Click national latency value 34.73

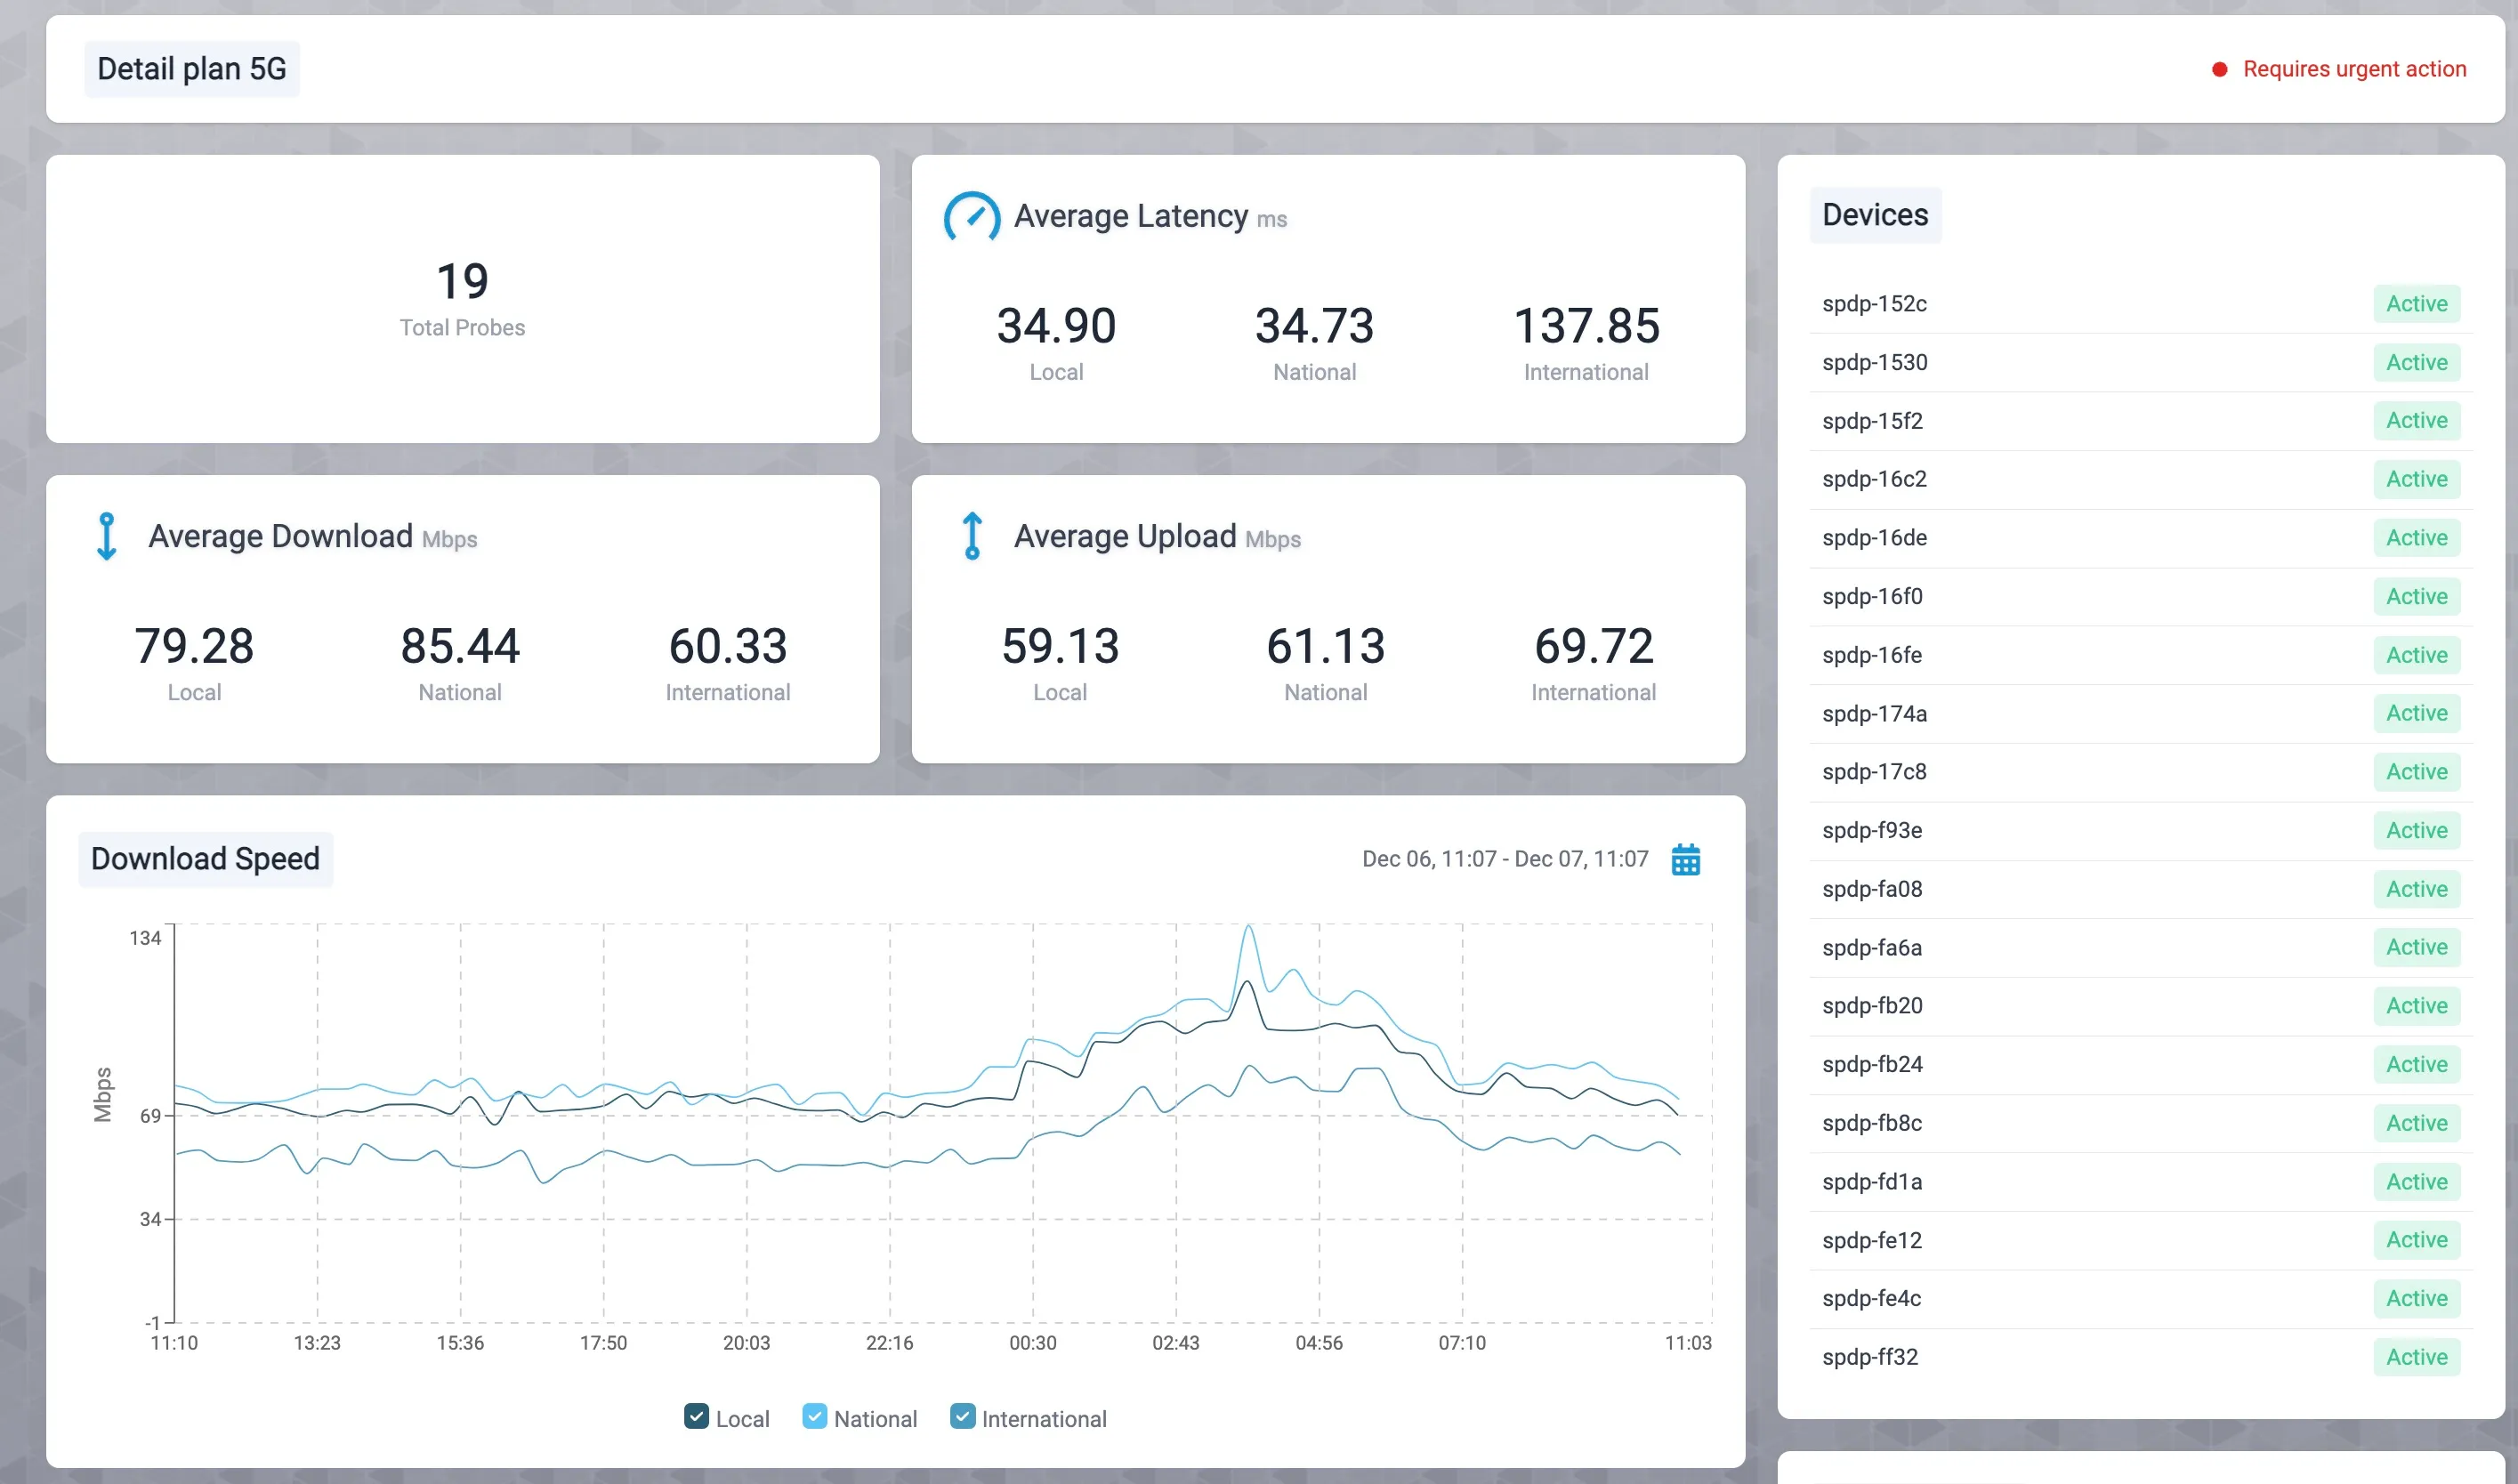click(1314, 326)
